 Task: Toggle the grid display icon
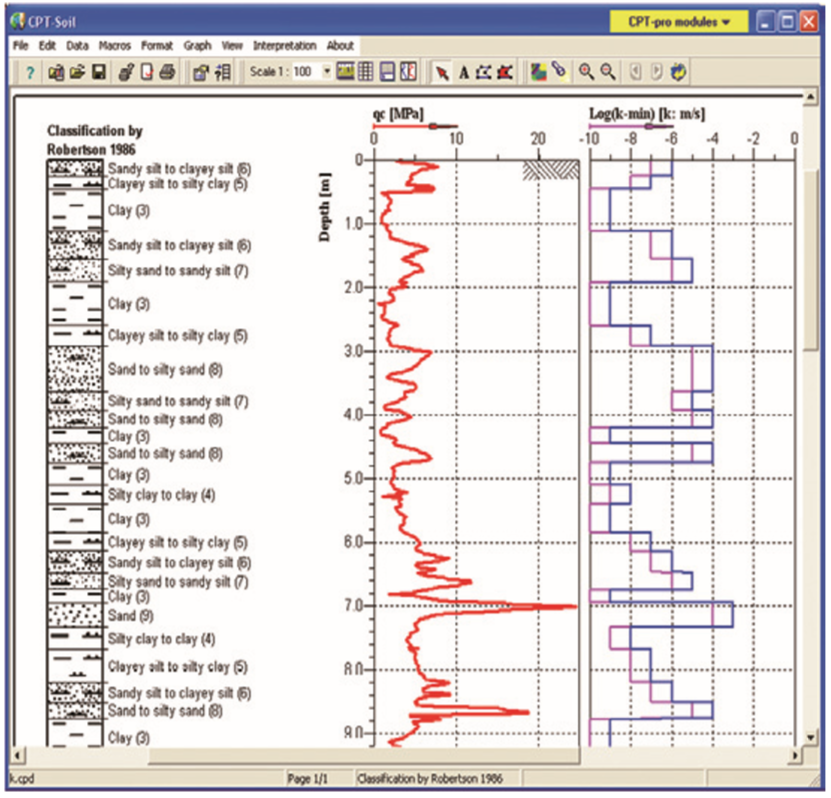366,73
